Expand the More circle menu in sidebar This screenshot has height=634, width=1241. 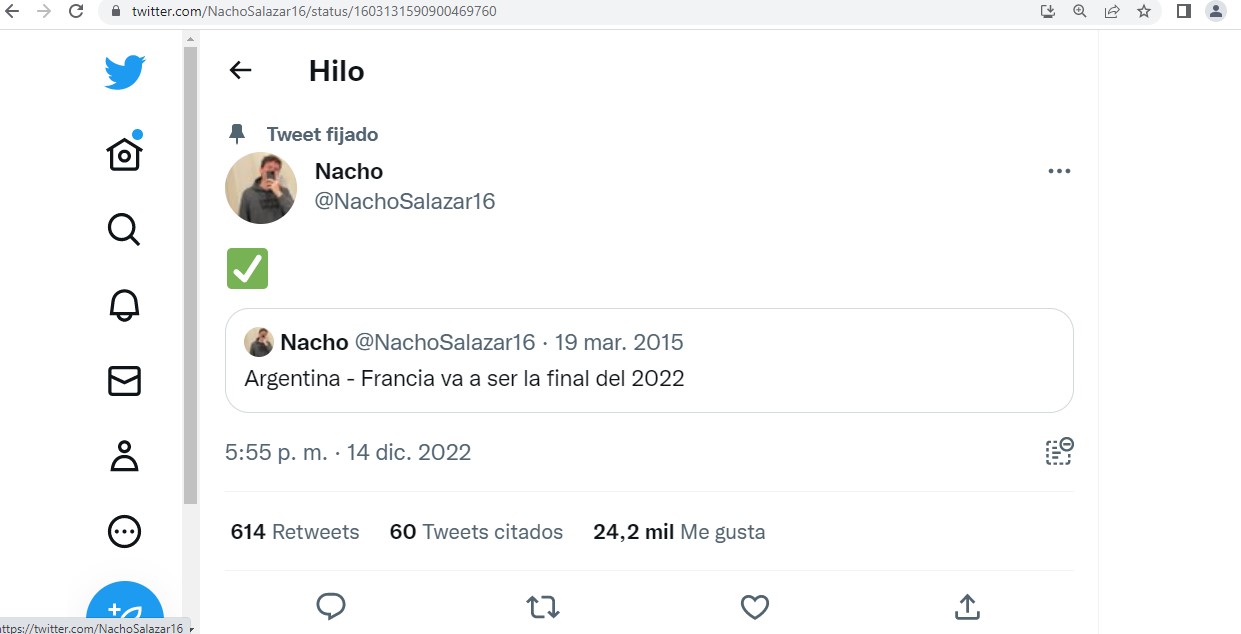(x=125, y=531)
